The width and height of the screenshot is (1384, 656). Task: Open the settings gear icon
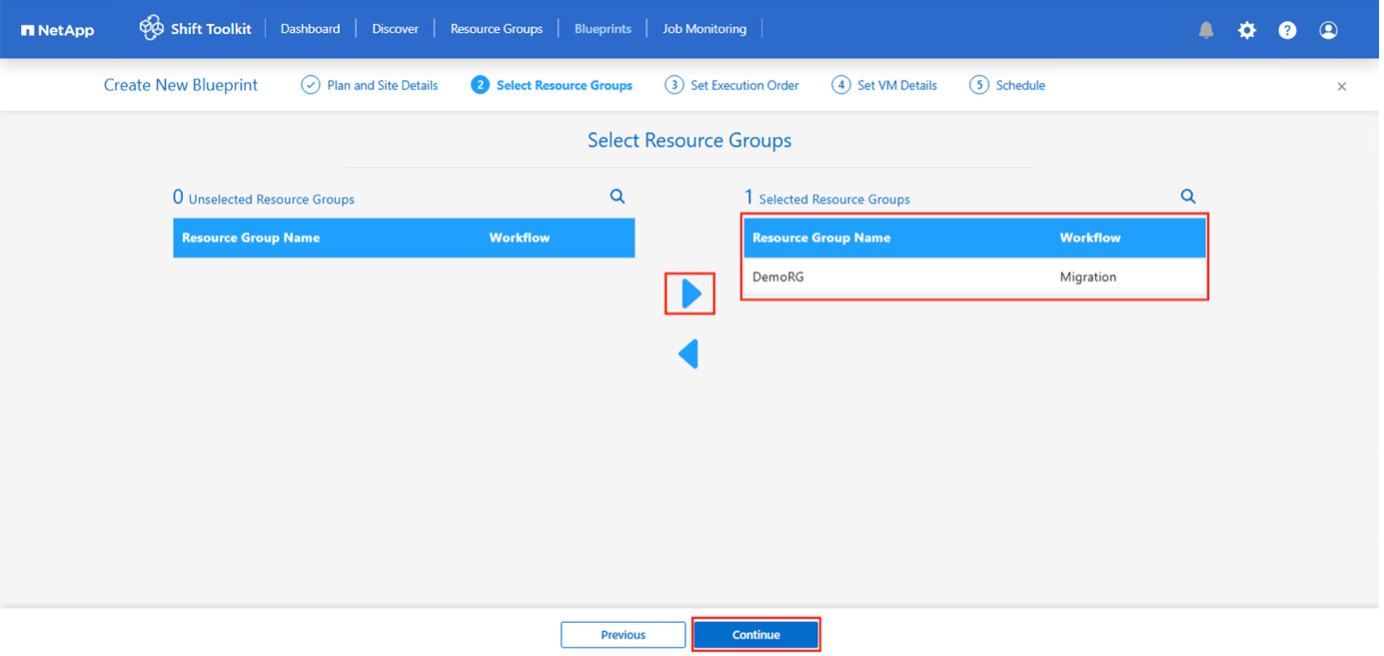[x=1247, y=30]
